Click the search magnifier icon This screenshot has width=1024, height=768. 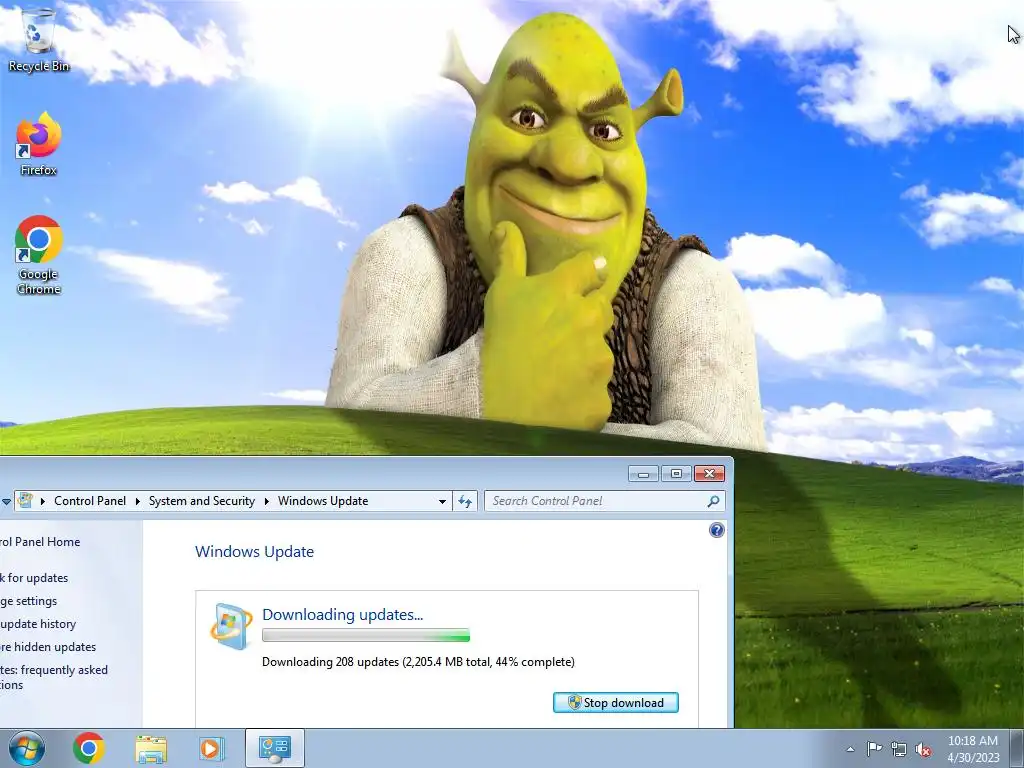pyautogui.click(x=713, y=501)
